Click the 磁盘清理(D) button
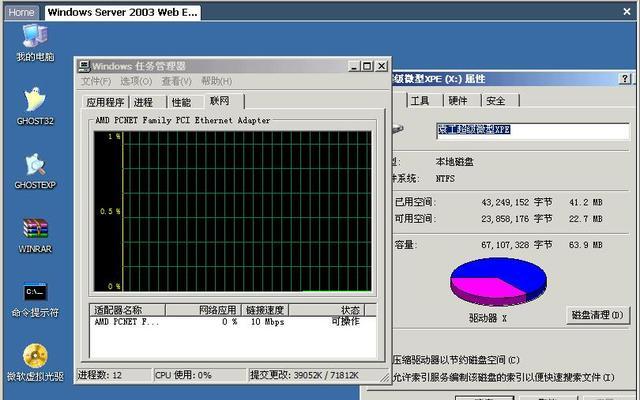 (598, 315)
